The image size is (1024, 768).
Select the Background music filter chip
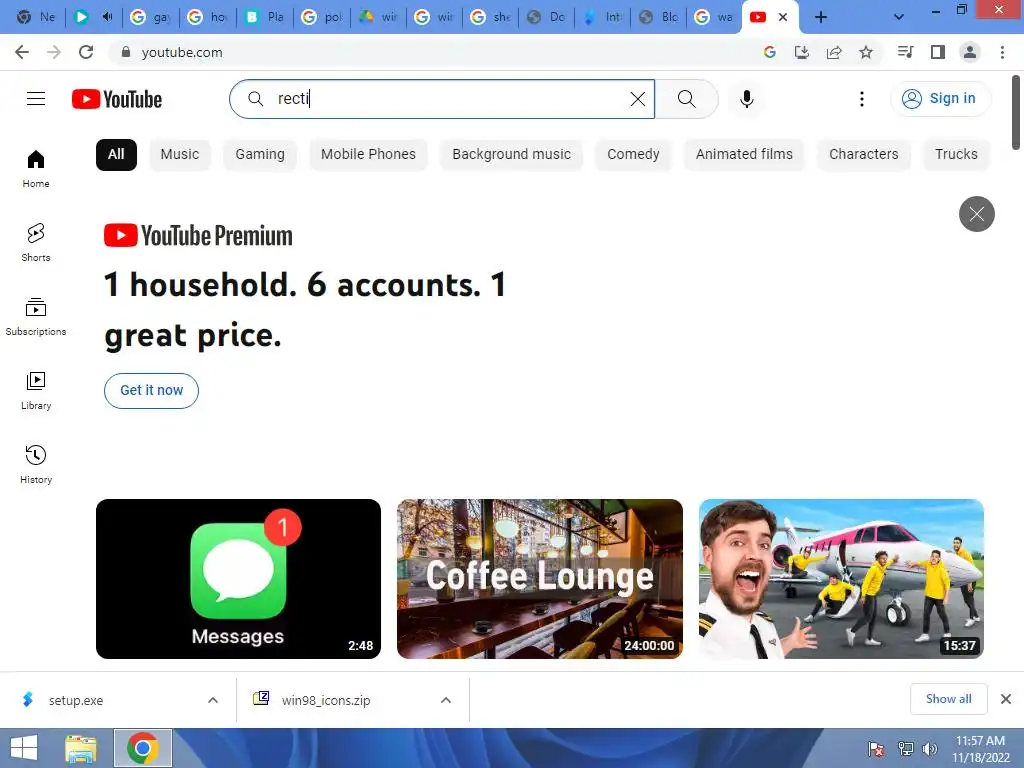511,155
